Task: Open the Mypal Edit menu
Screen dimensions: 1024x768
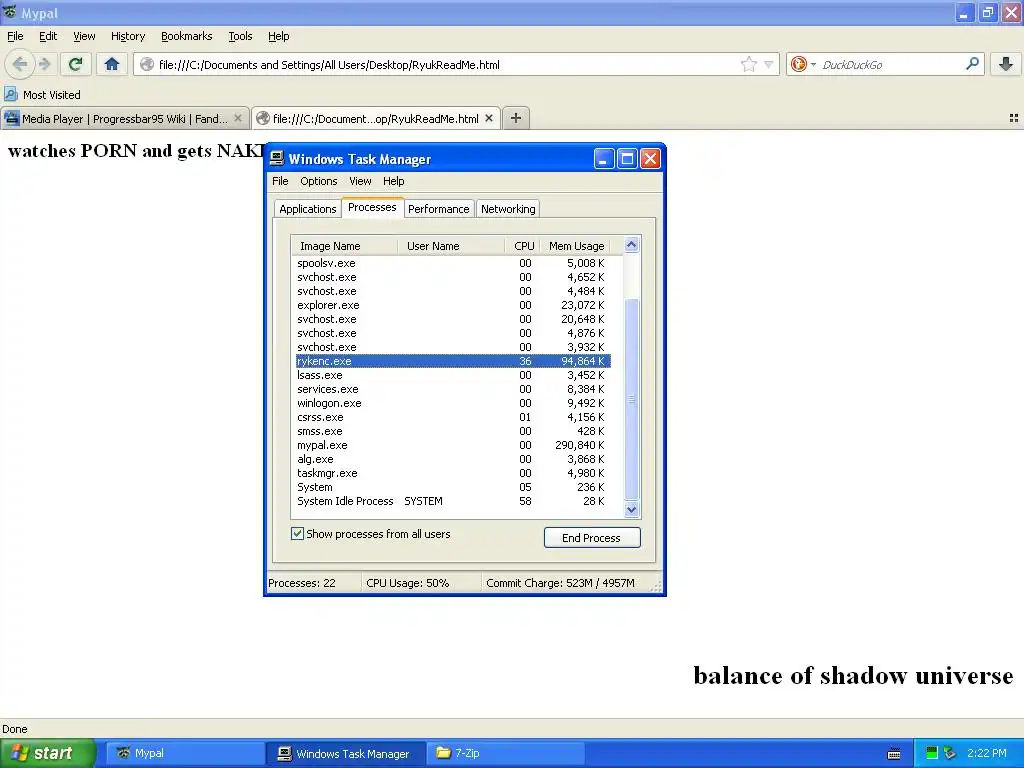Action: tap(48, 36)
